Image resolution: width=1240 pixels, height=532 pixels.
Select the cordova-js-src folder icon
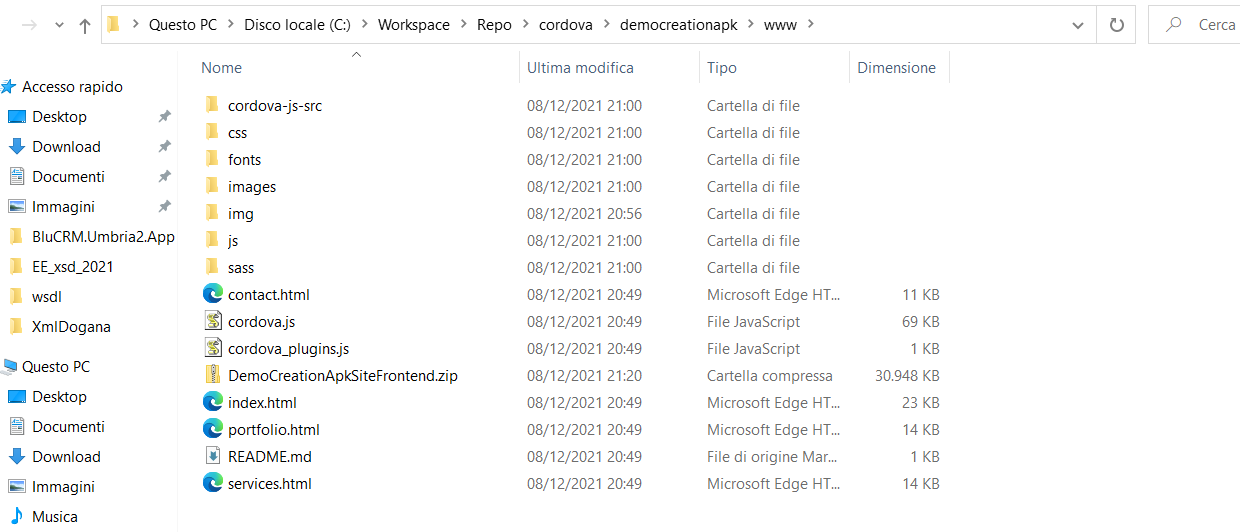click(x=211, y=105)
